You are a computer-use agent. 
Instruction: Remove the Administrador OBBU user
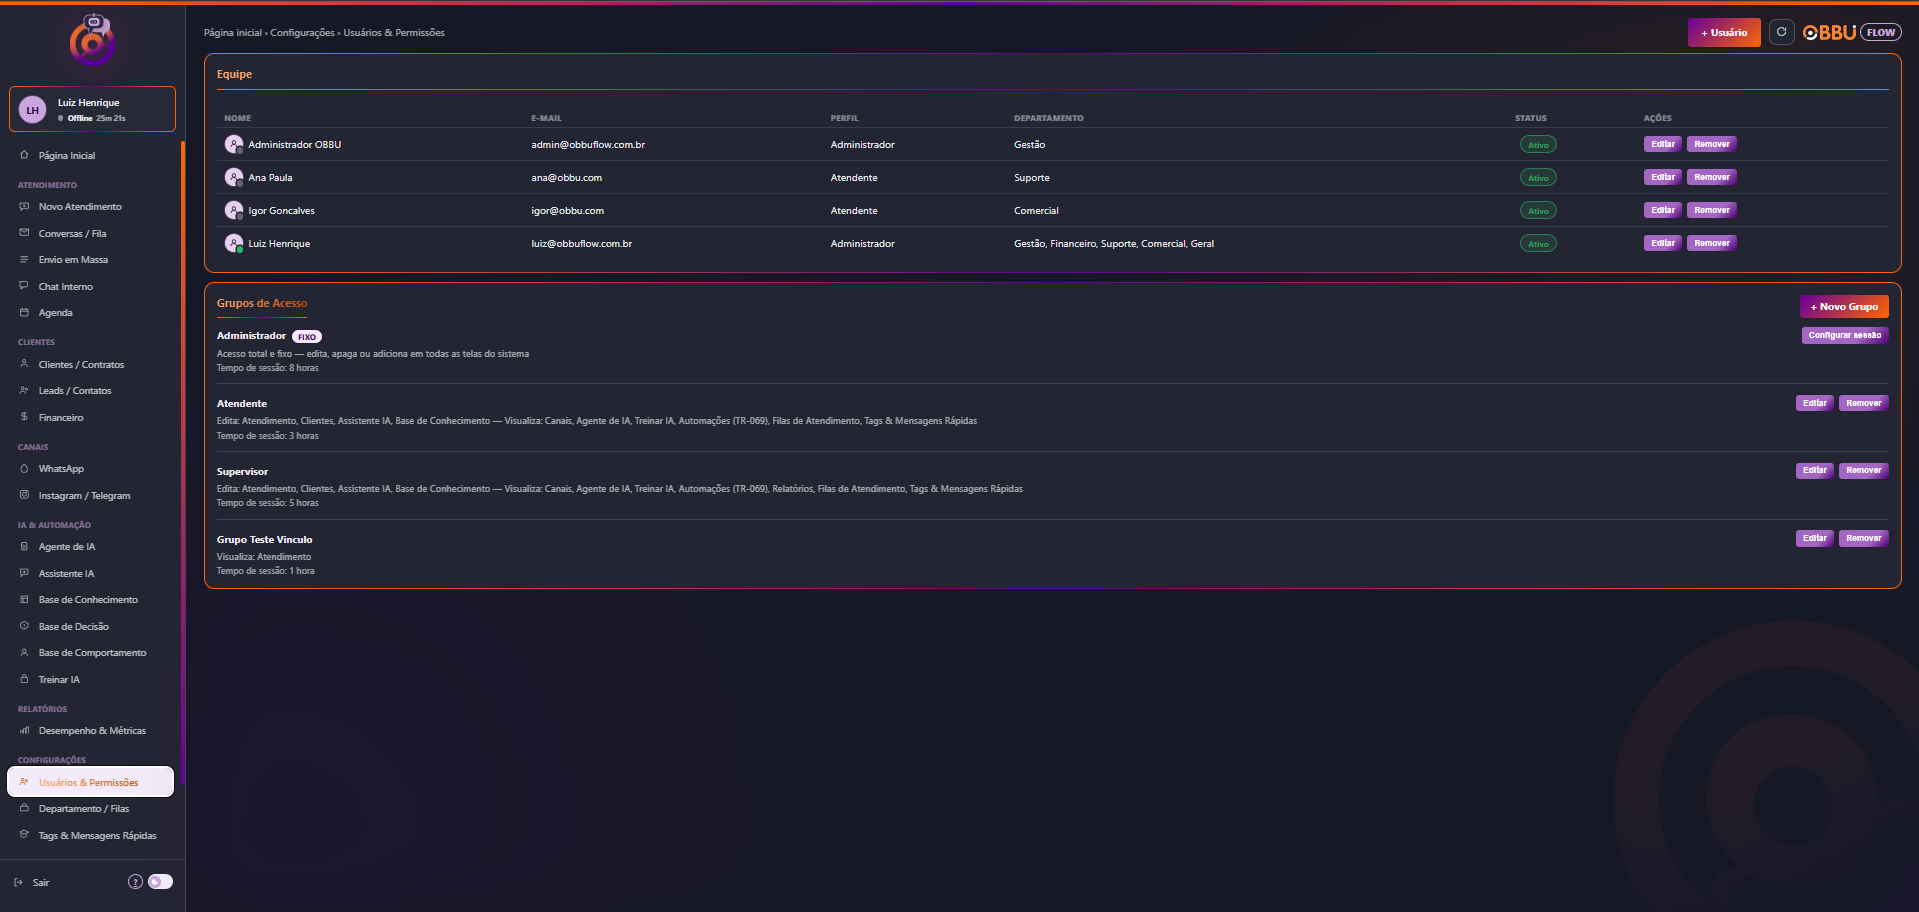tap(1712, 144)
